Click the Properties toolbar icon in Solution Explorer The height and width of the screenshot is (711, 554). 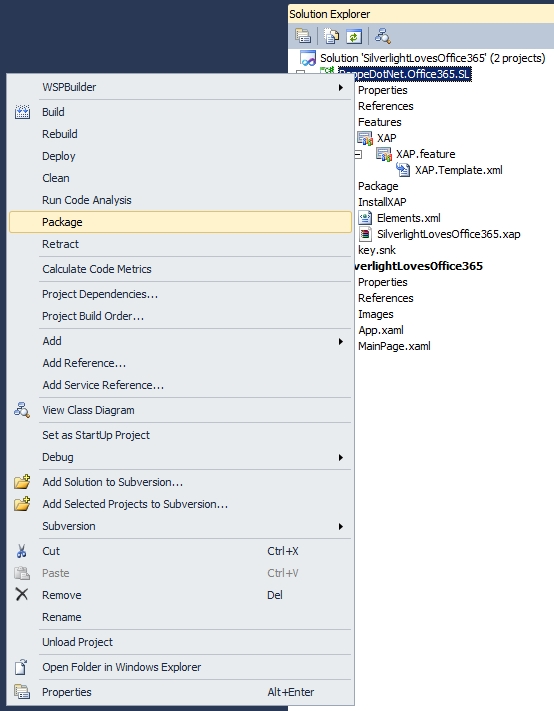coord(303,36)
